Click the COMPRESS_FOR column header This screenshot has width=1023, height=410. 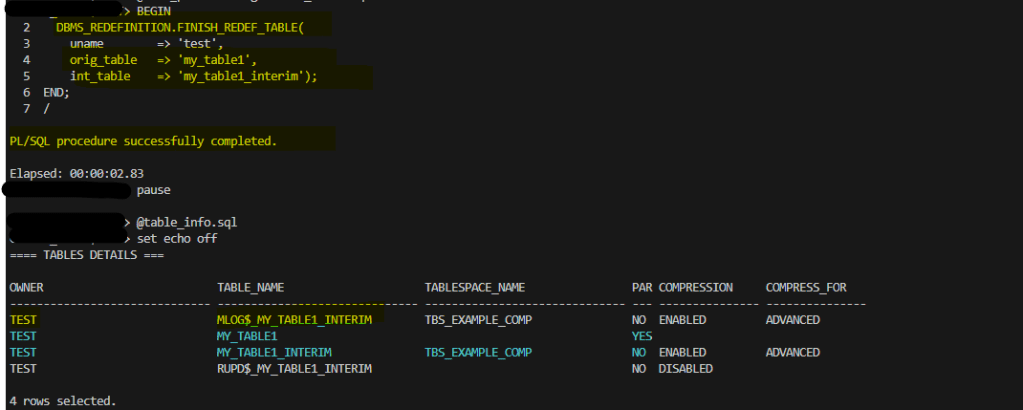[x=806, y=287]
